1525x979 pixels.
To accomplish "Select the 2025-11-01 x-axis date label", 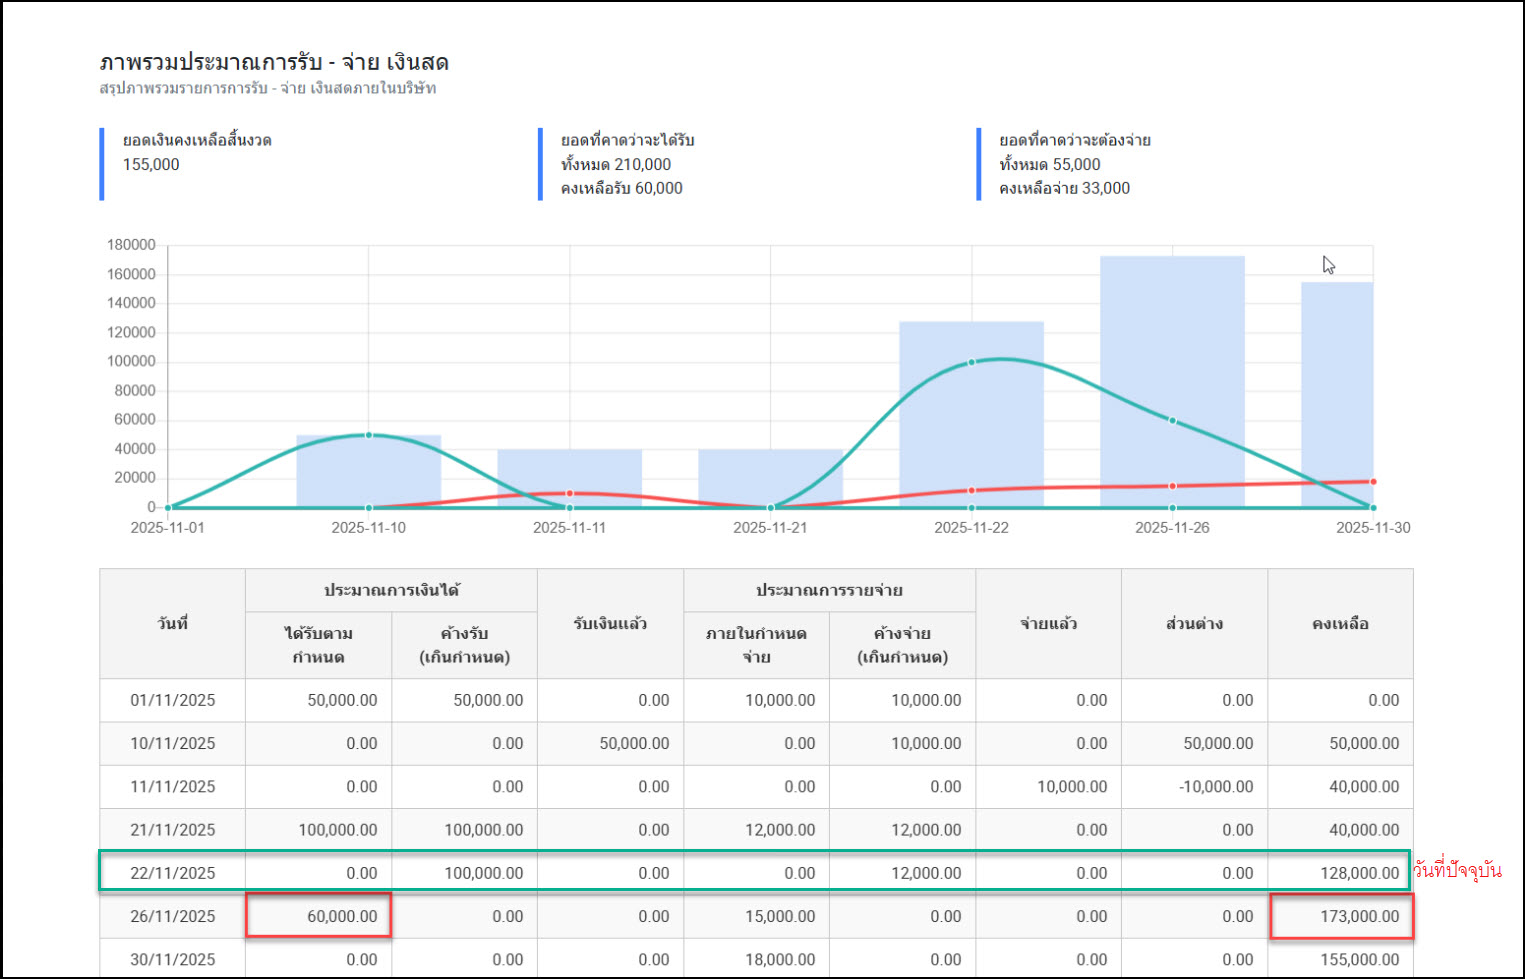I will [x=167, y=528].
